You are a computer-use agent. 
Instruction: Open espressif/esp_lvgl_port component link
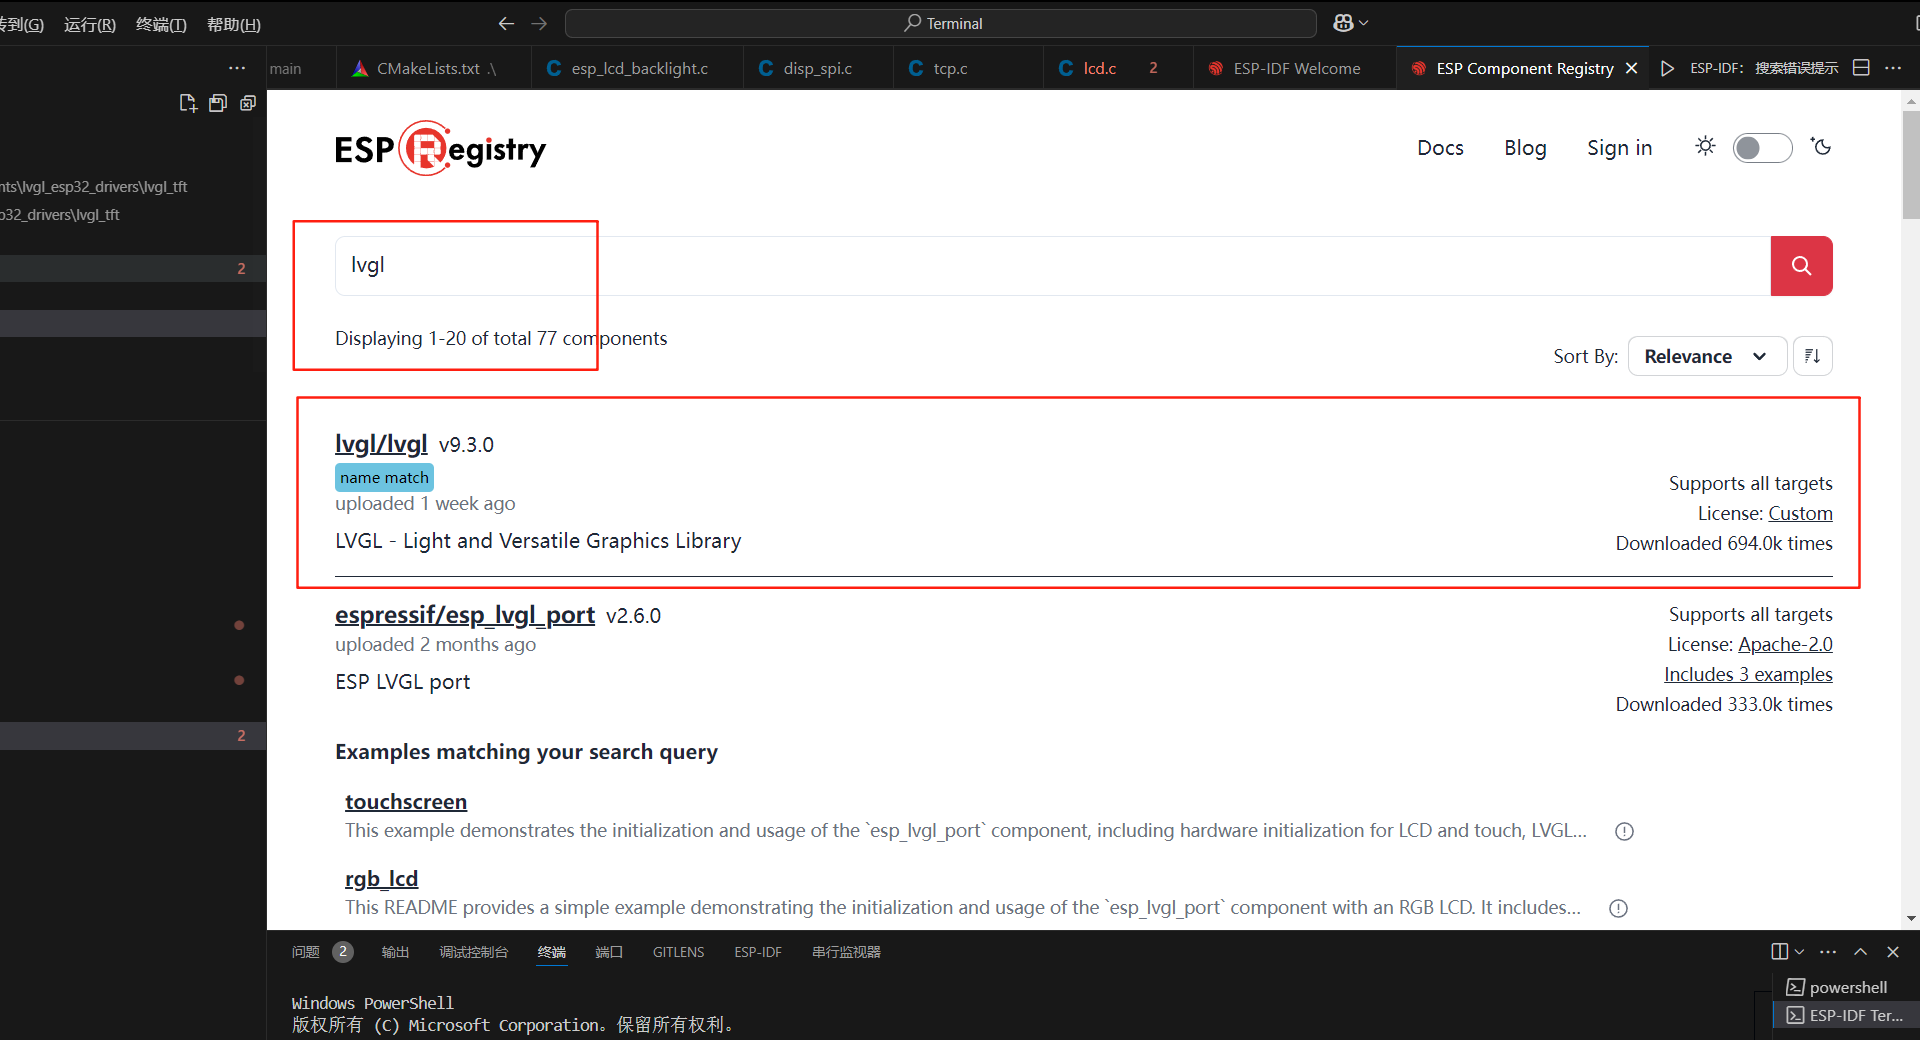[x=465, y=615]
